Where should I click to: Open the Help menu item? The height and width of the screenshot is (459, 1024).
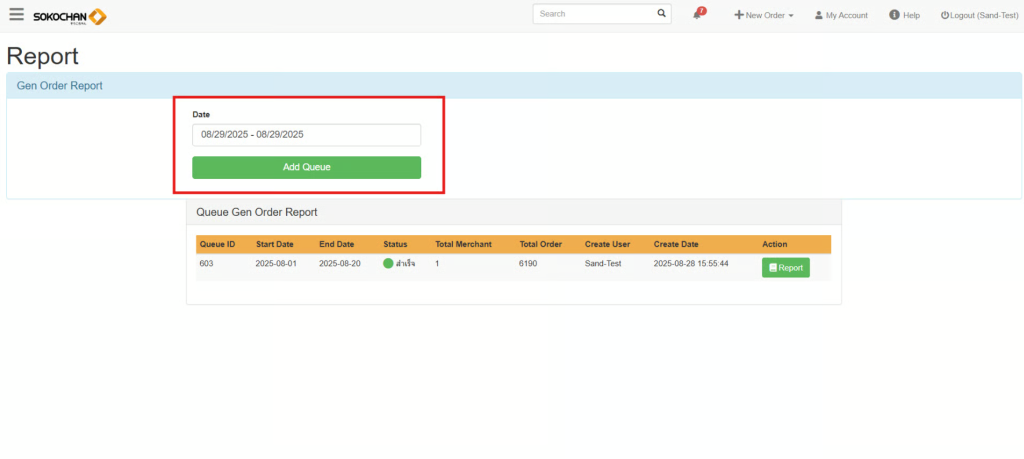(904, 15)
